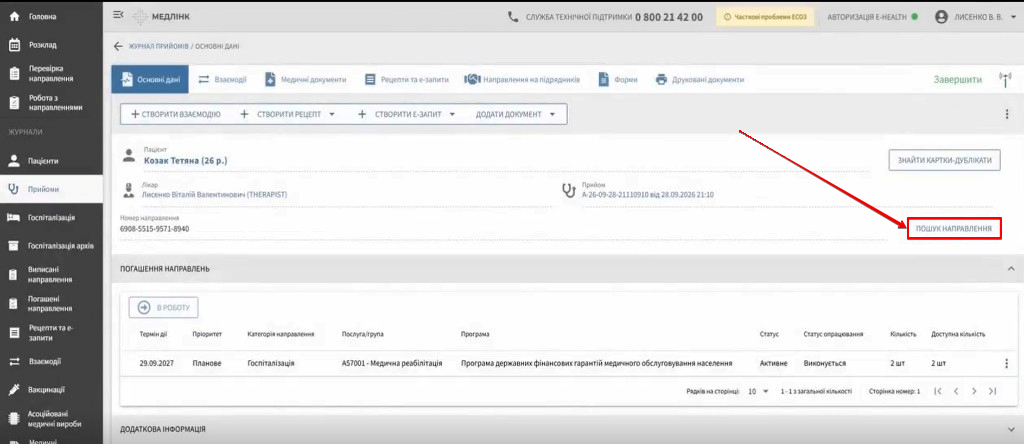The width and height of the screenshot is (1024, 444).
Task: Go to Пацієнти journal
Action: pyautogui.click(x=51, y=161)
